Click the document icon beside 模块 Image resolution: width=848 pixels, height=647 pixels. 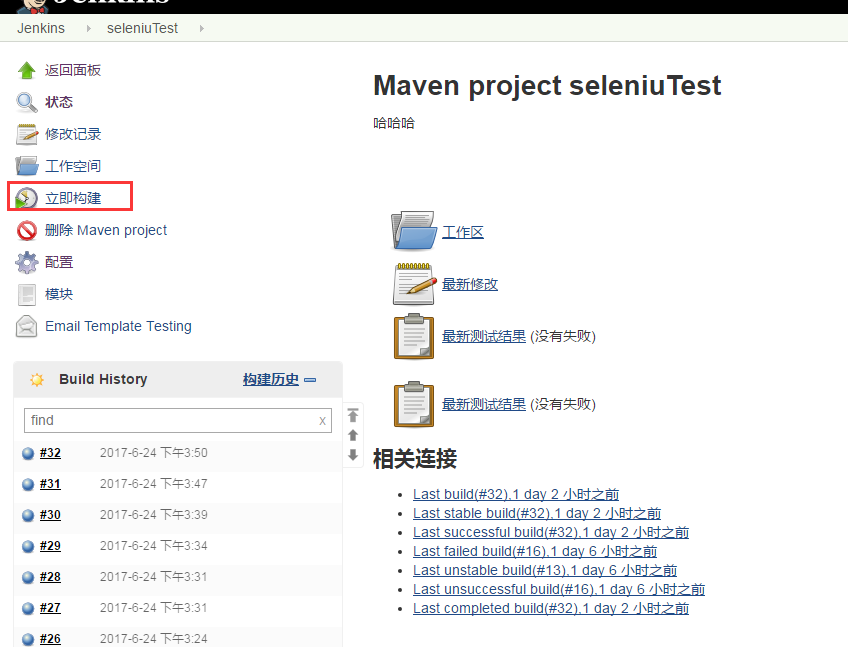coord(26,294)
